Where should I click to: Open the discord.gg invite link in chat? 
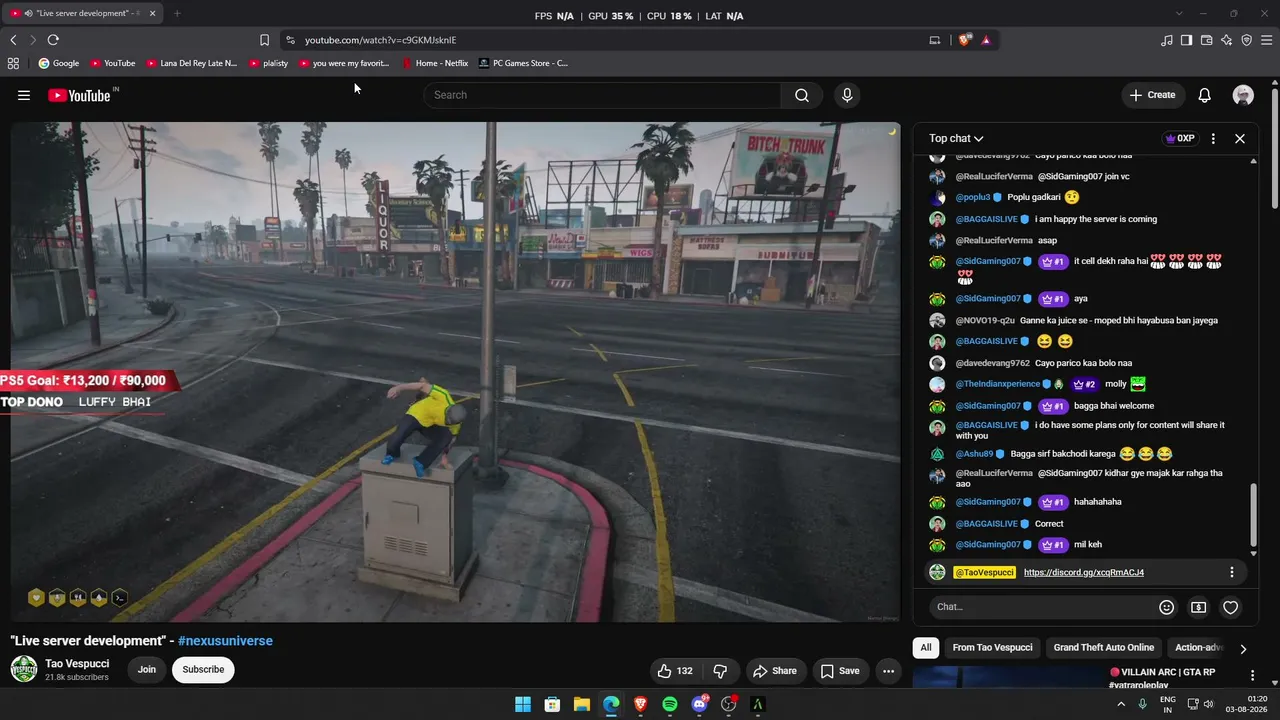[1084, 573]
